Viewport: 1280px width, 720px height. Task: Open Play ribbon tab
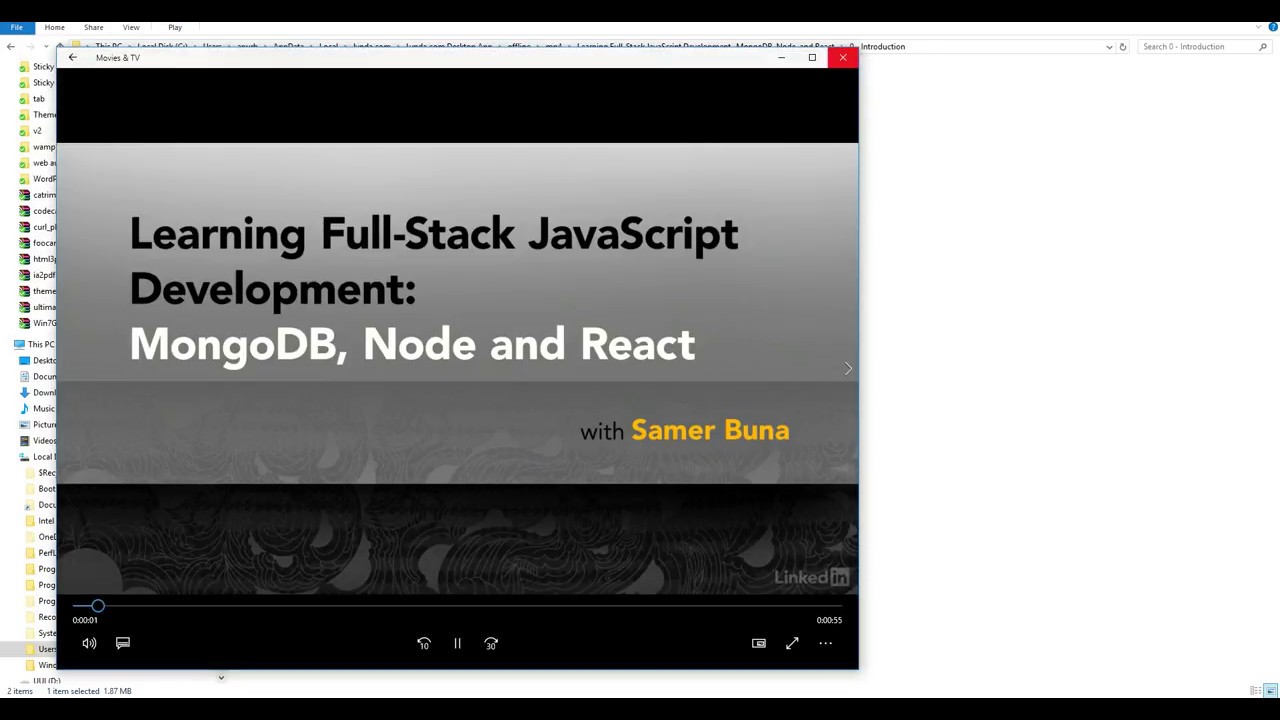tap(175, 28)
